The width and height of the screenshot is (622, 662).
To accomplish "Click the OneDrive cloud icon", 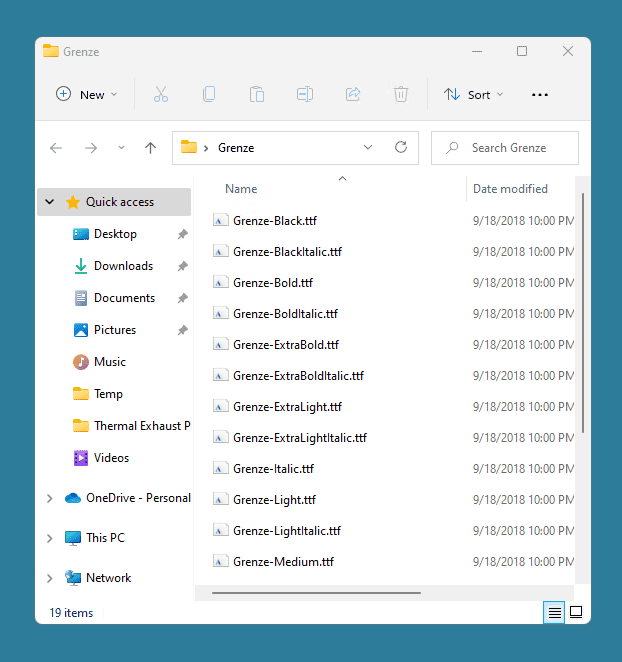I will click(x=73, y=498).
